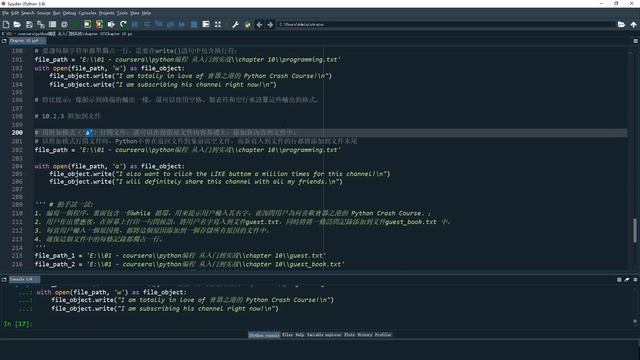Click line number 204 in the gutter
The height and width of the screenshot is (360, 640).
[x=17, y=166]
